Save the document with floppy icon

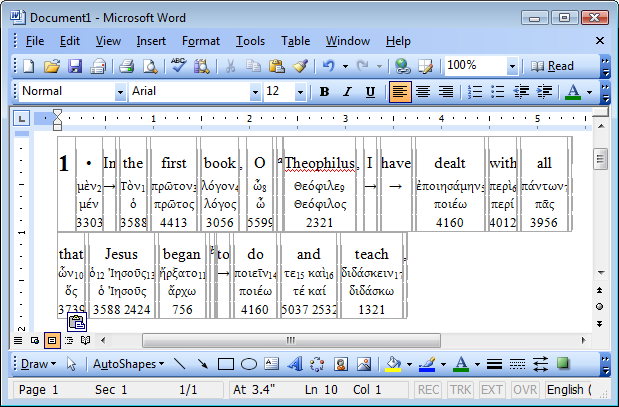coord(75,66)
